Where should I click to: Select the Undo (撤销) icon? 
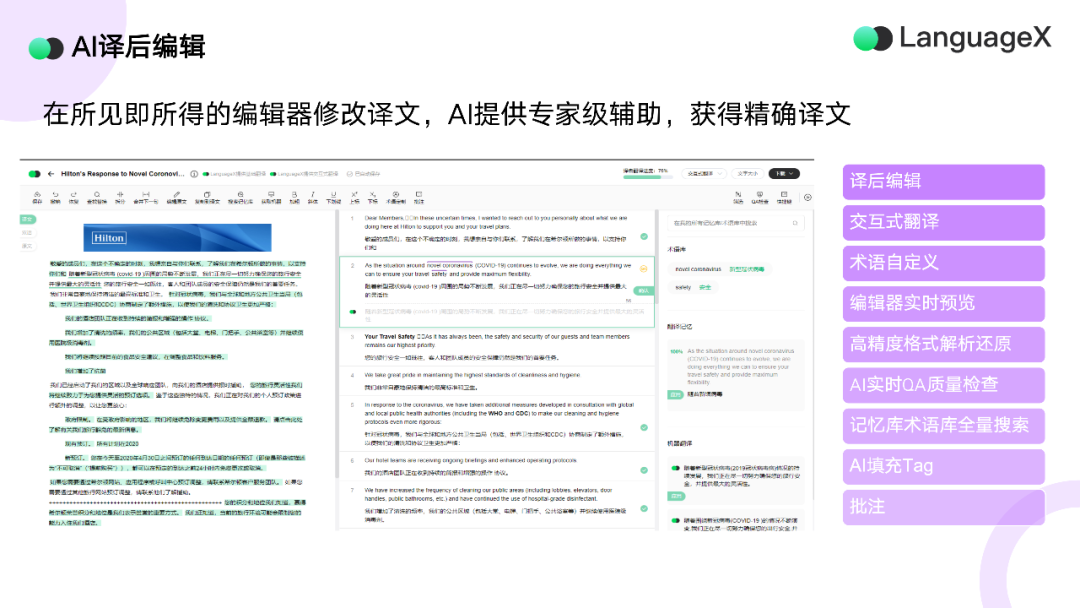pos(54,196)
